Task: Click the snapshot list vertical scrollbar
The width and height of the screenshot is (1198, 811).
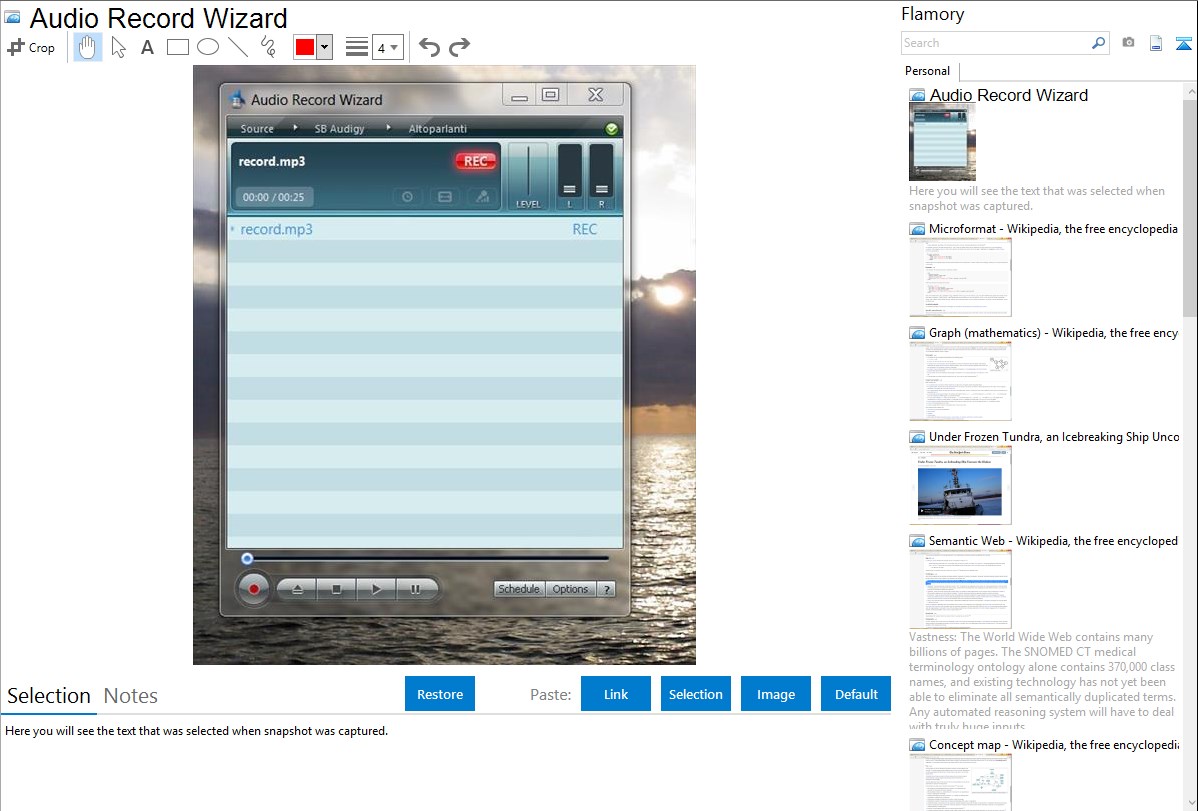Action: point(1190,206)
